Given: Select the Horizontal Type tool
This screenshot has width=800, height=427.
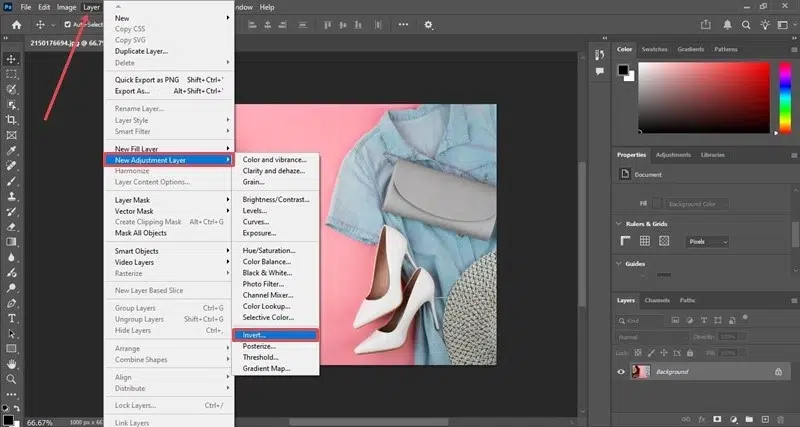Looking at the screenshot, I should pyautogui.click(x=11, y=318).
